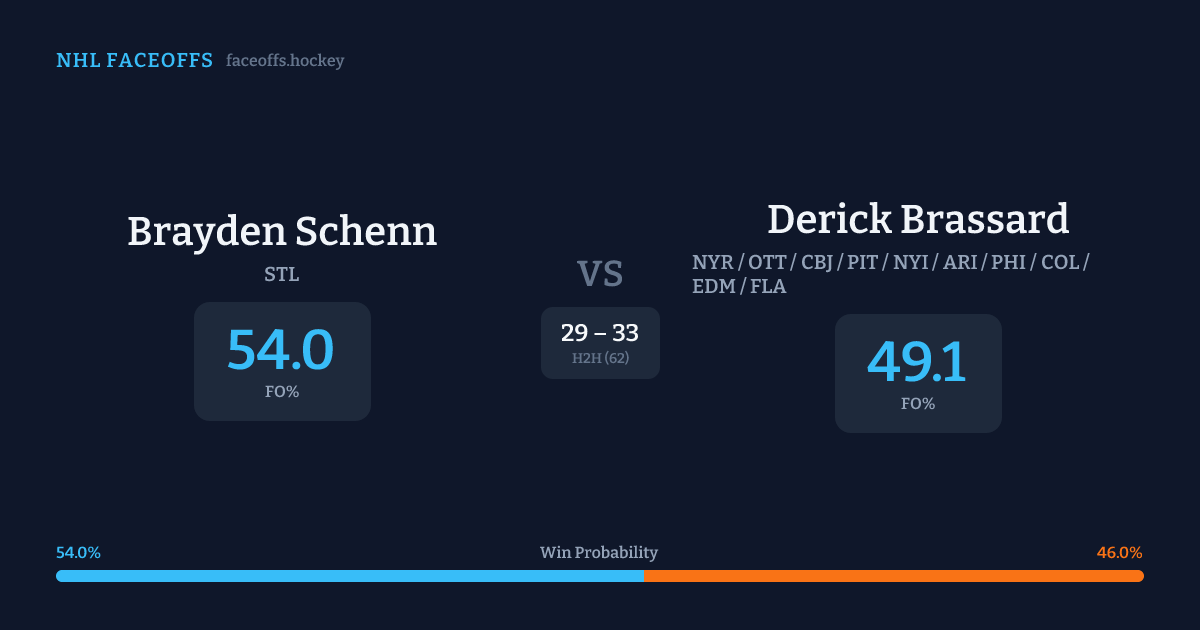Click Schenn's 54.0 faceoff percentage value
The height and width of the screenshot is (630, 1200).
point(281,349)
